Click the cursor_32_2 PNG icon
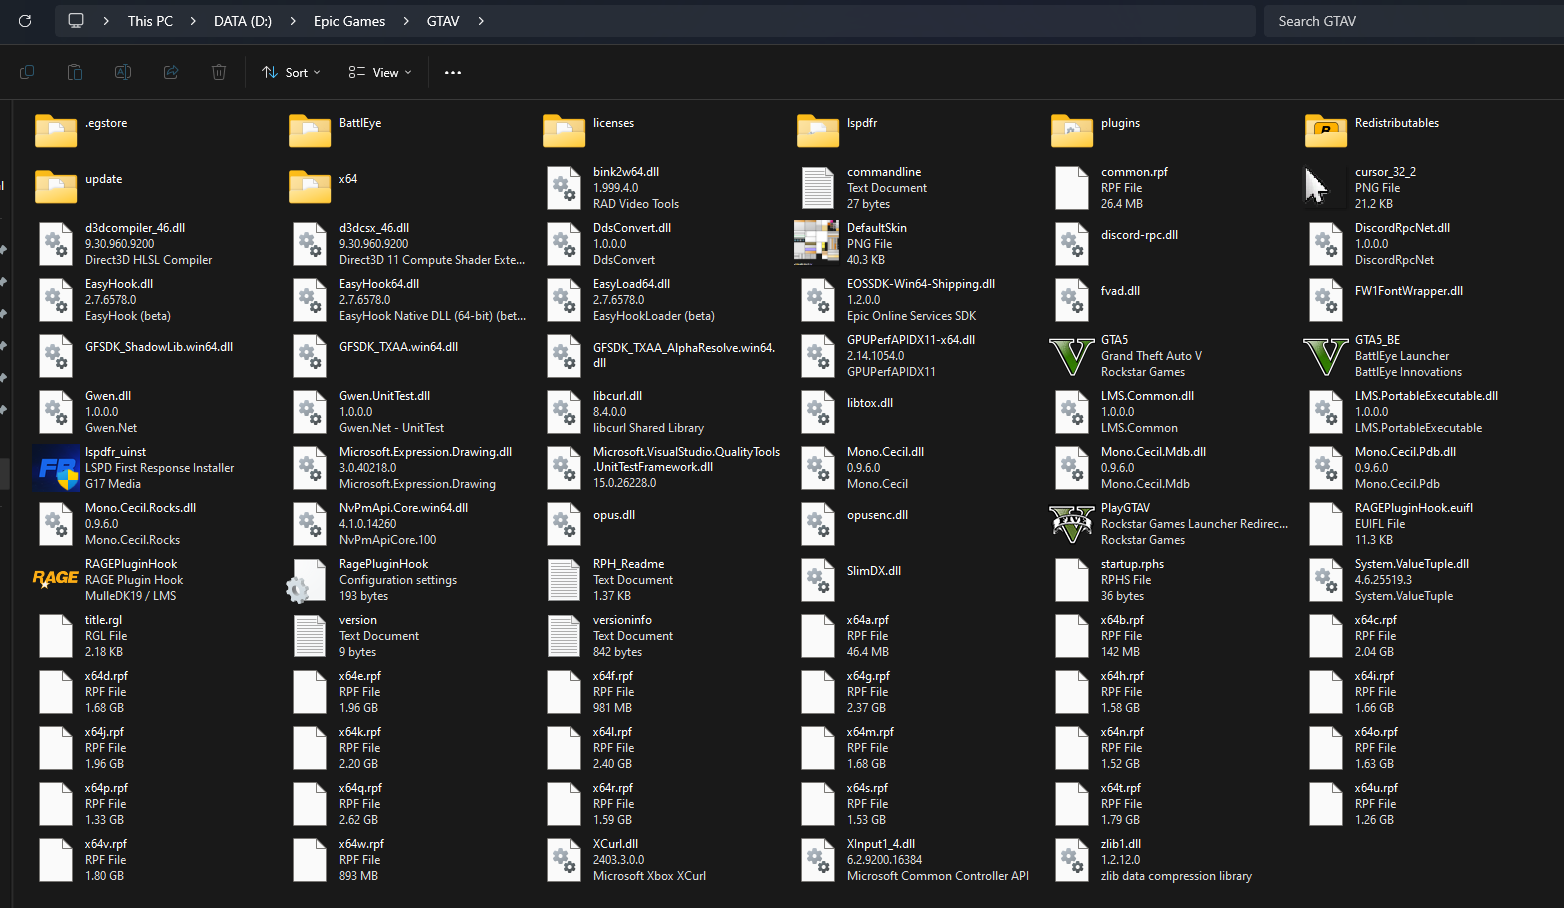Viewport: 1564px width, 908px height. pos(1316,187)
